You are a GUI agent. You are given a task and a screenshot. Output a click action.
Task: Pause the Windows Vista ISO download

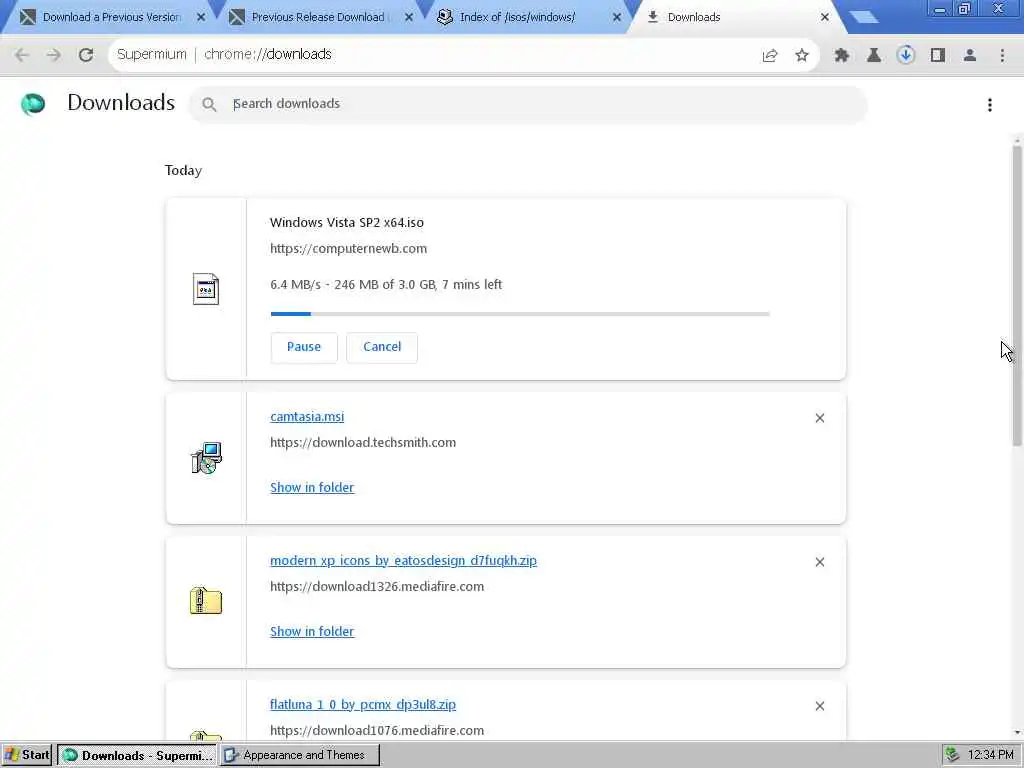pyautogui.click(x=304, y=347)
